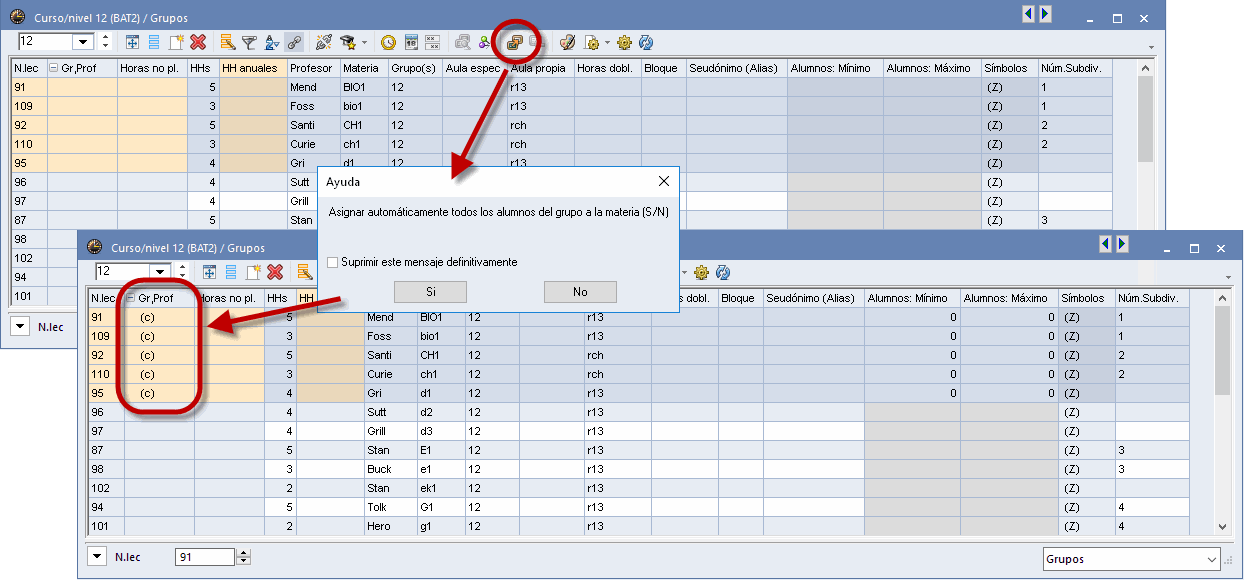Click the colored people icon in back window toolbar
This screenshot has width=1244, height=580.
(x=485, y=42)
